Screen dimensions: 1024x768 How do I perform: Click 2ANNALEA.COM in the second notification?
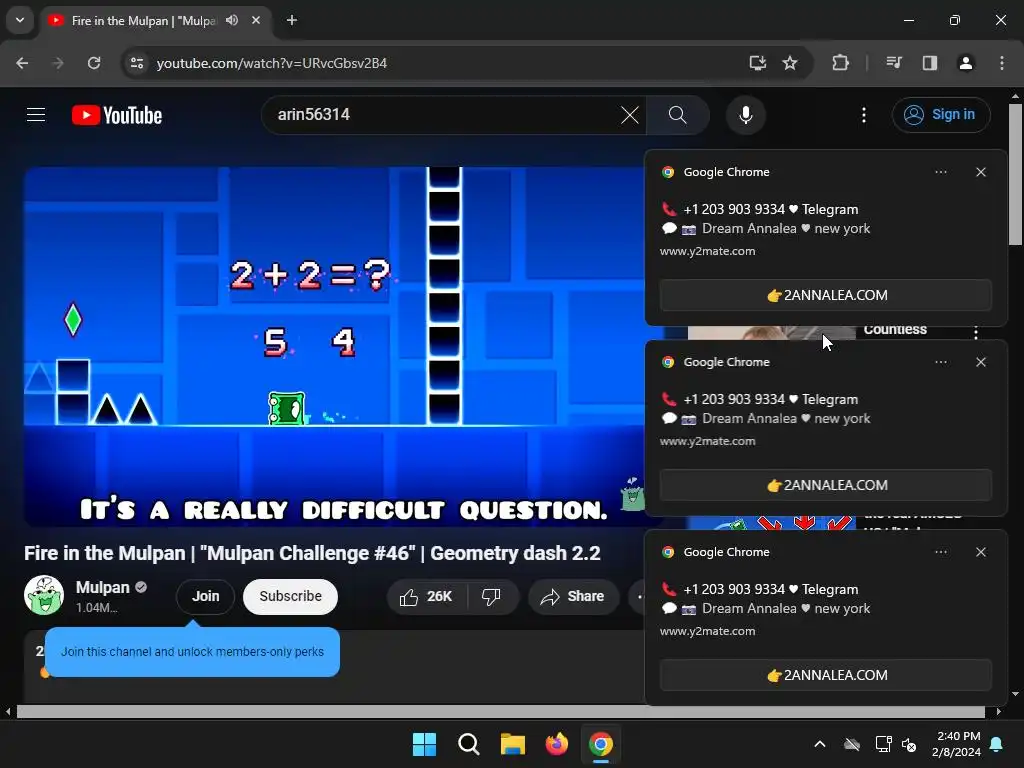[x=825, y=485]
